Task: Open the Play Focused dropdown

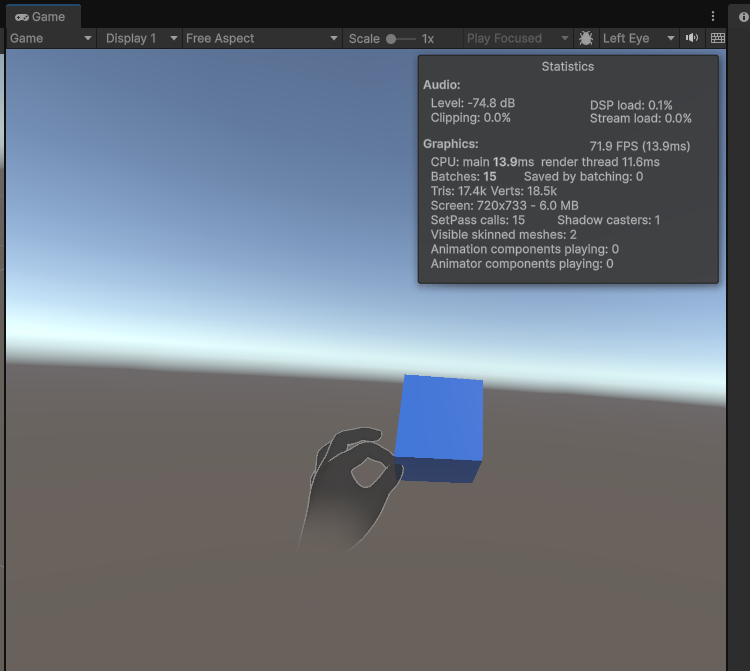Action: [518, 38]
